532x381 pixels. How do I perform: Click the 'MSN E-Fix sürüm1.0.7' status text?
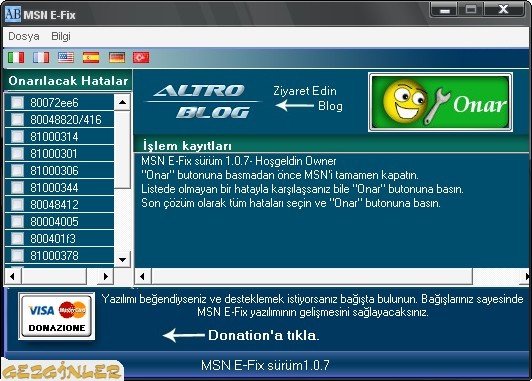coord(265,365)
